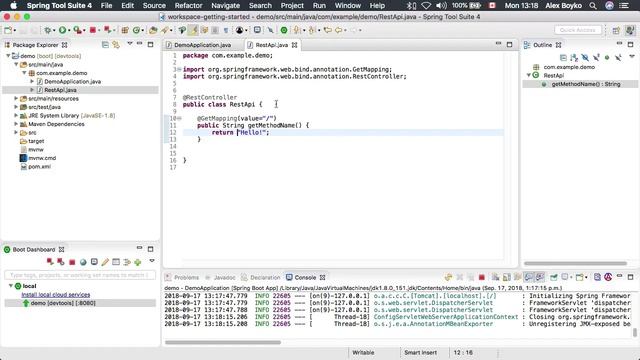Click the Console horizontal scrollbar
The height and width of the screenshot is (360, 640).
[223, 342]
